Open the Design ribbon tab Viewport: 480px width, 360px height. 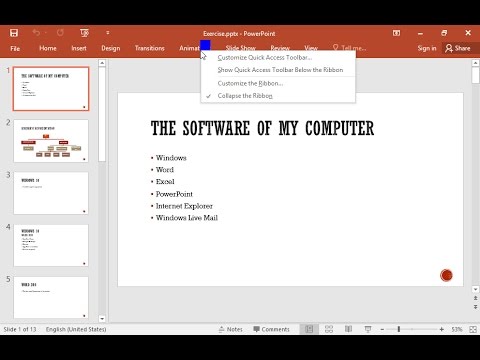click(x=111, y=48)
